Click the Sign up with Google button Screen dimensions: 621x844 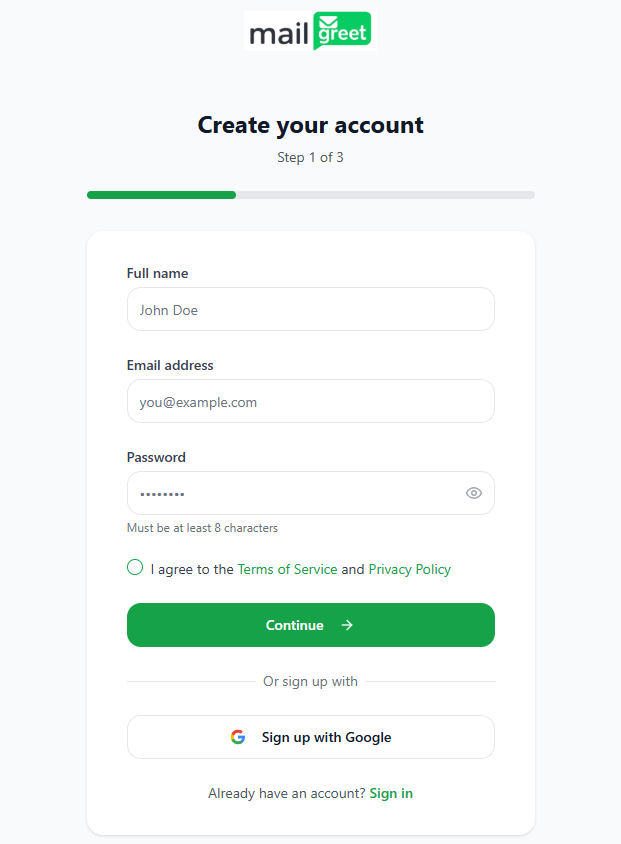[x=310, y=736]
